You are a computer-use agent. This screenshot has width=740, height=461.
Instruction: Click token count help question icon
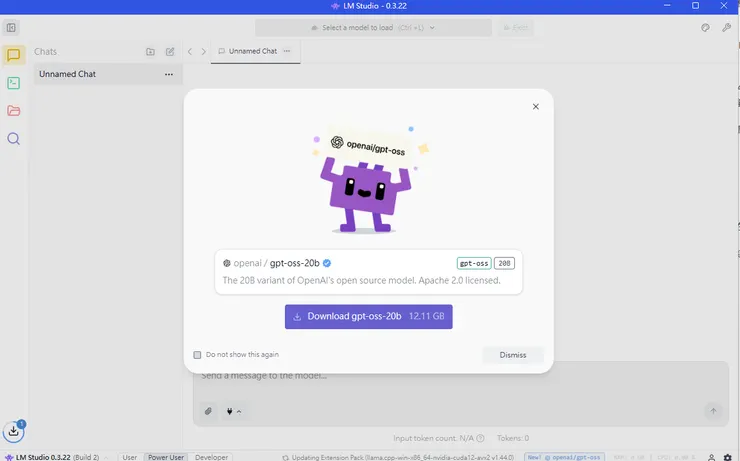pos(480,438)
